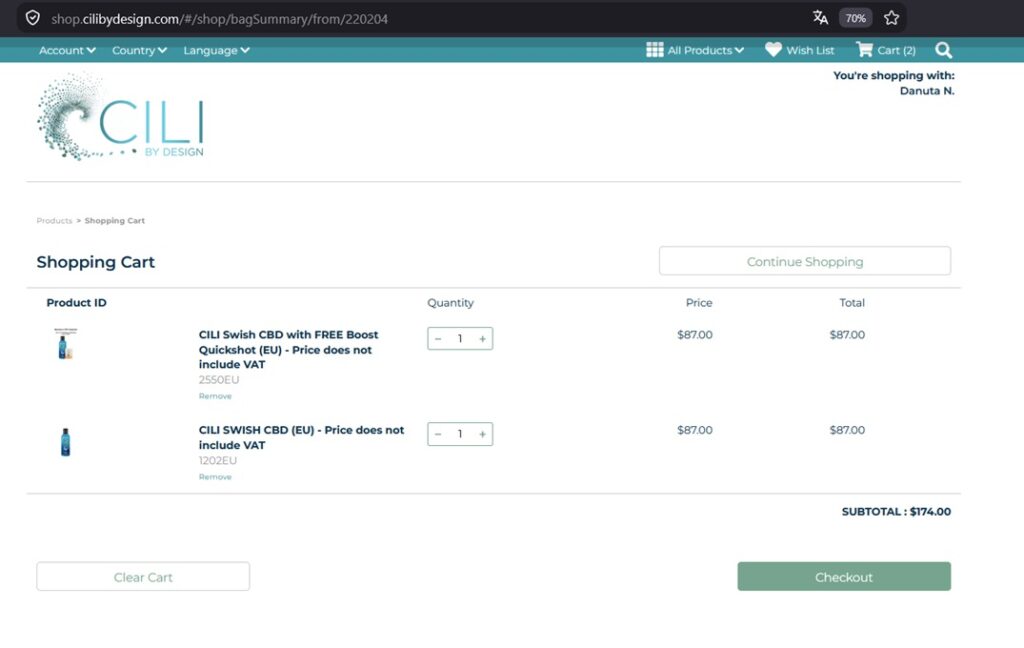
Task: Click the Shopping Cart breadcrumb text
Action: pyautogui.click(x=114, y=221)
